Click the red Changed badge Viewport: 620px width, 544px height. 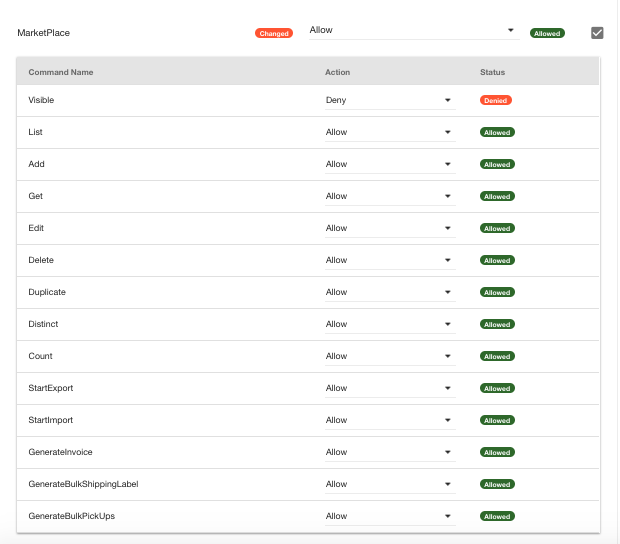tap(274, 33)
